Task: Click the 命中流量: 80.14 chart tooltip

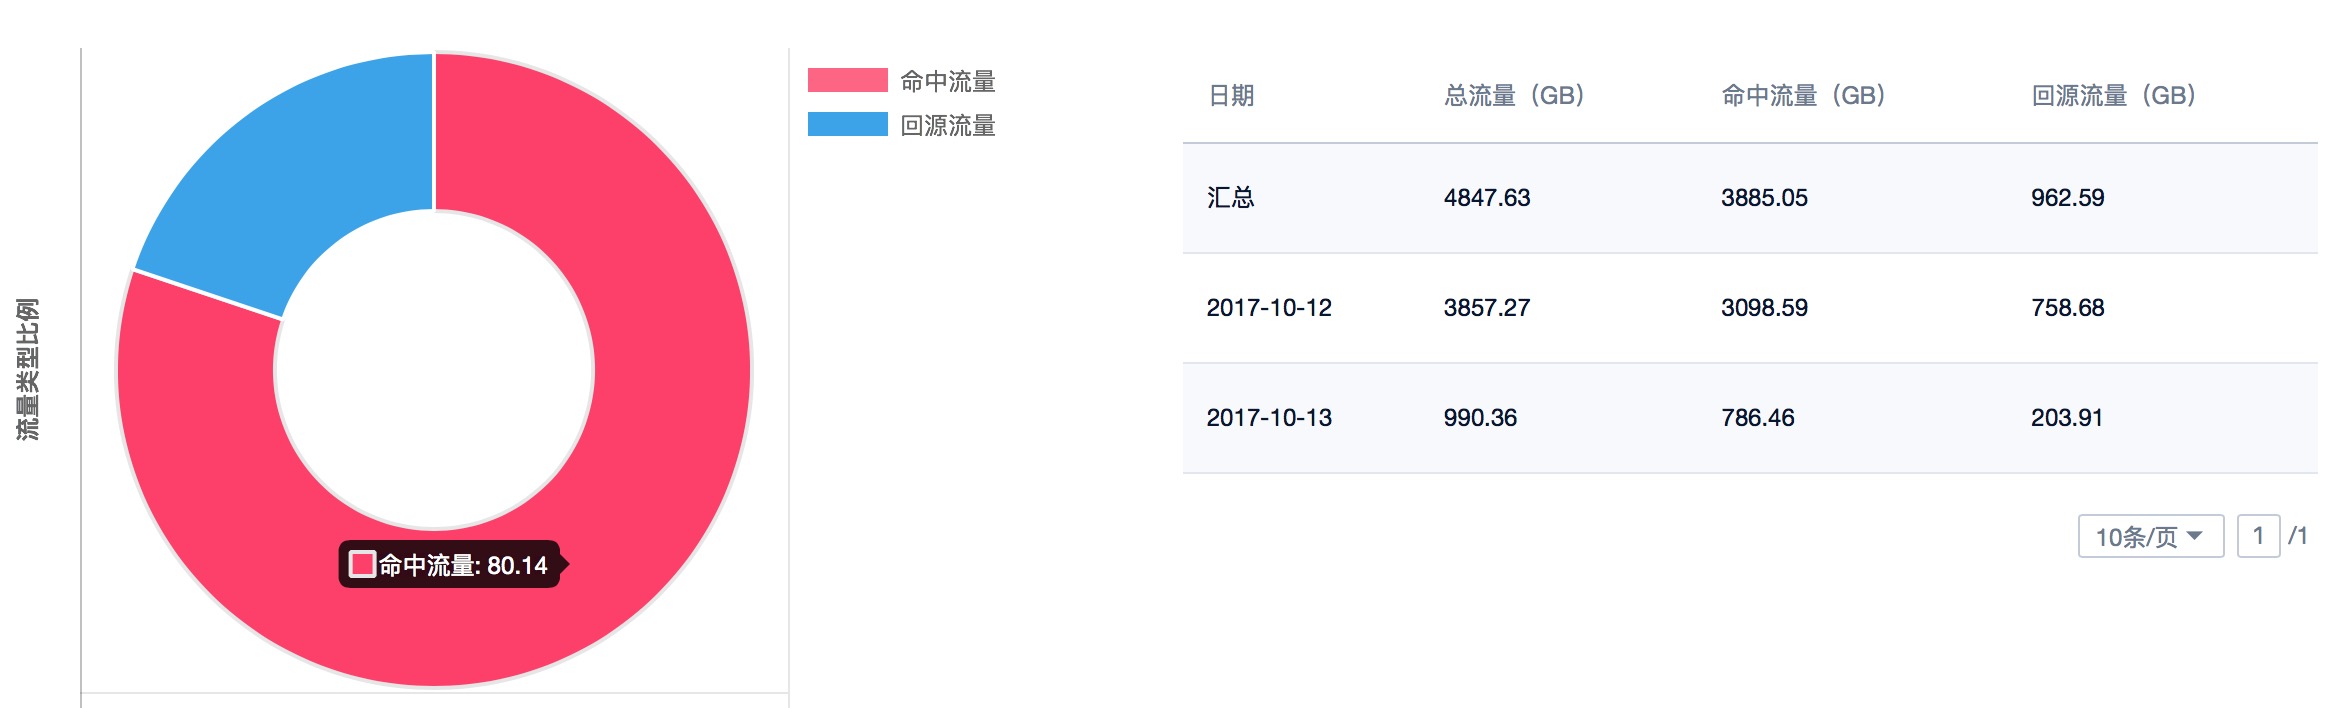Action: point(450,565)
